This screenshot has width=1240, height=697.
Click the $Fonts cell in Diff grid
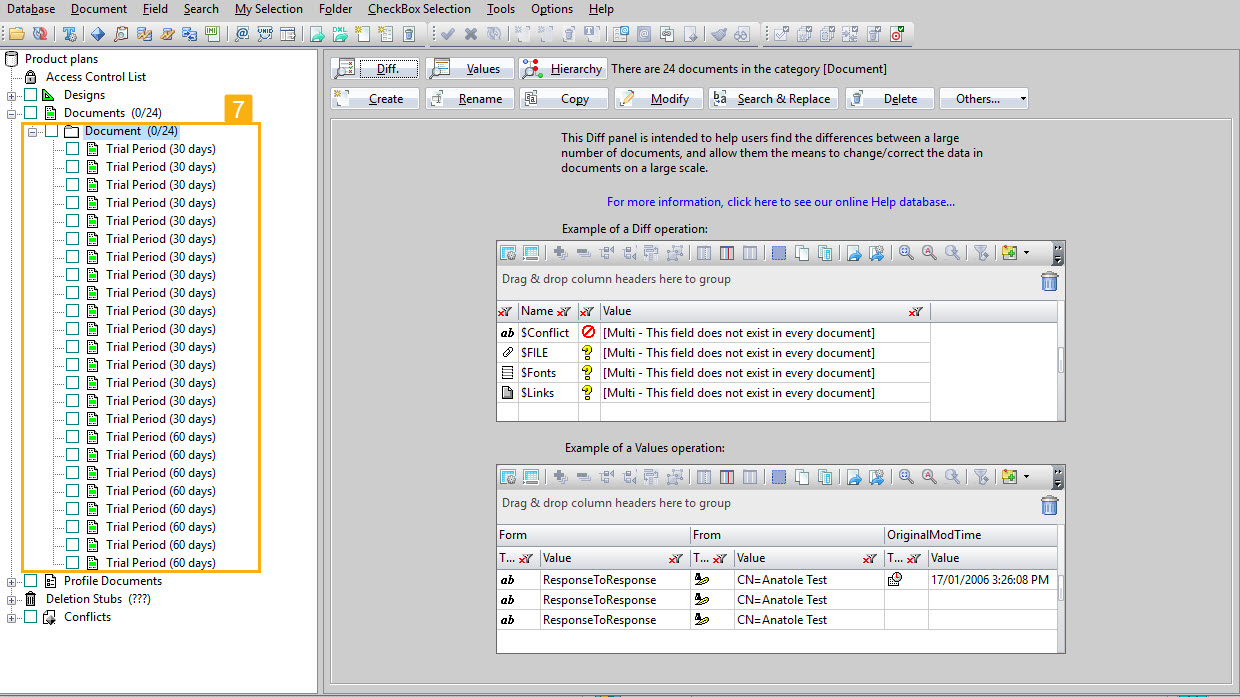[x=548, y=373]
